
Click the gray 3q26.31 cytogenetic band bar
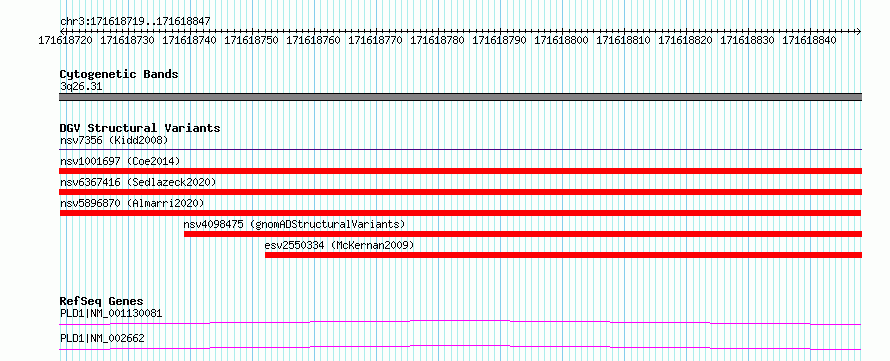460,97
